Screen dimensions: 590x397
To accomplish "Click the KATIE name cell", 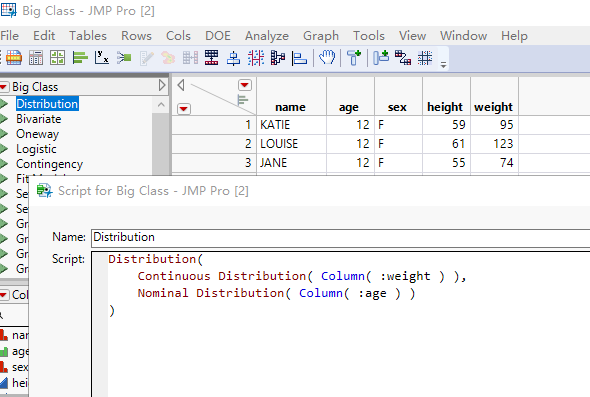I will click(291, 125).
